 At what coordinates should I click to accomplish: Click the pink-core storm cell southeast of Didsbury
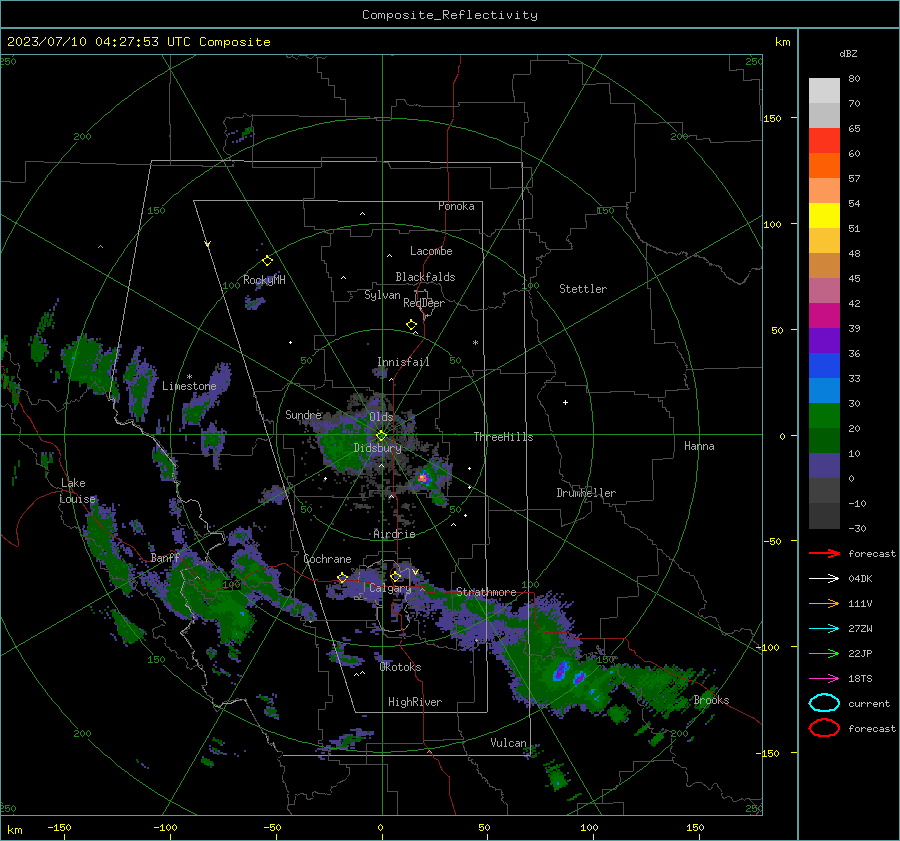pyautogui.click(x=423, y=478)
